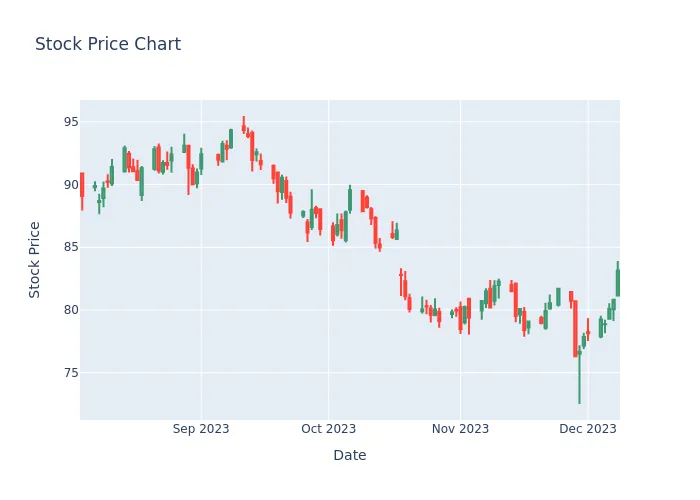The width and height of the screenshot is (700, 500).
Task: Click the 'Stock Price' y-axis label
Action: (34, 260)
